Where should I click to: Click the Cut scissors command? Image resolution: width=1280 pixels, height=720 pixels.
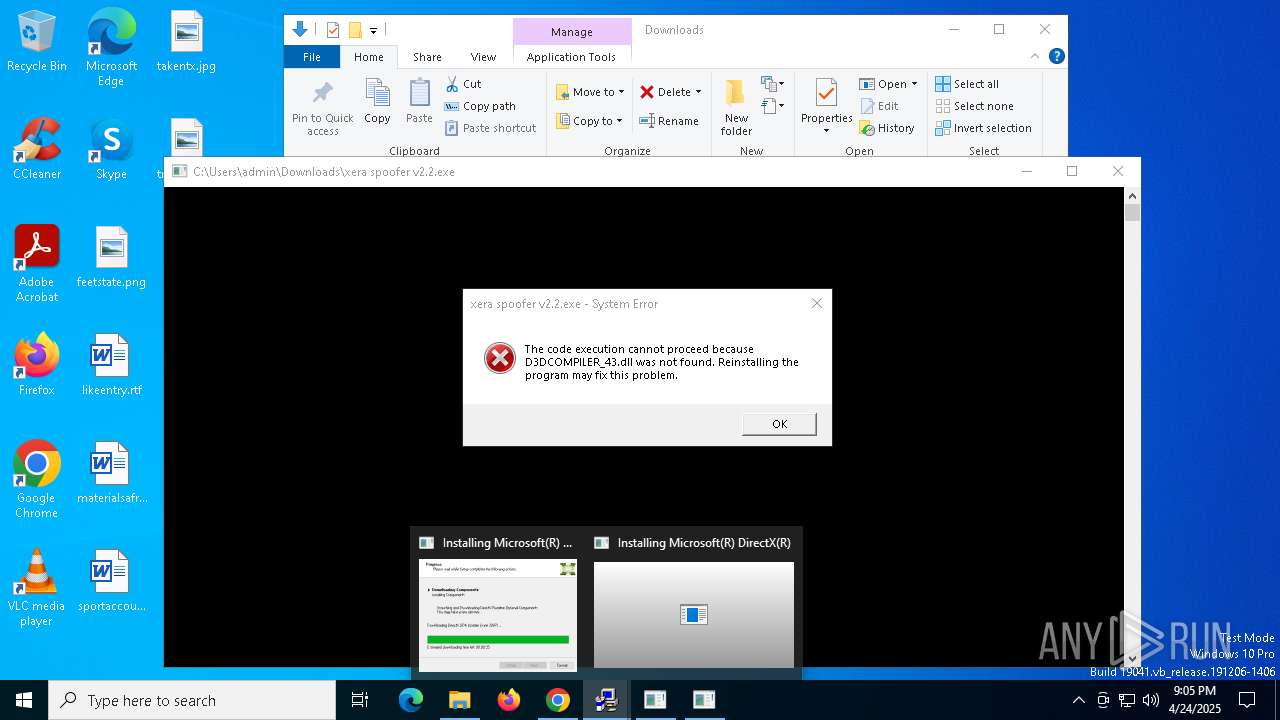(x=463, y=84)
